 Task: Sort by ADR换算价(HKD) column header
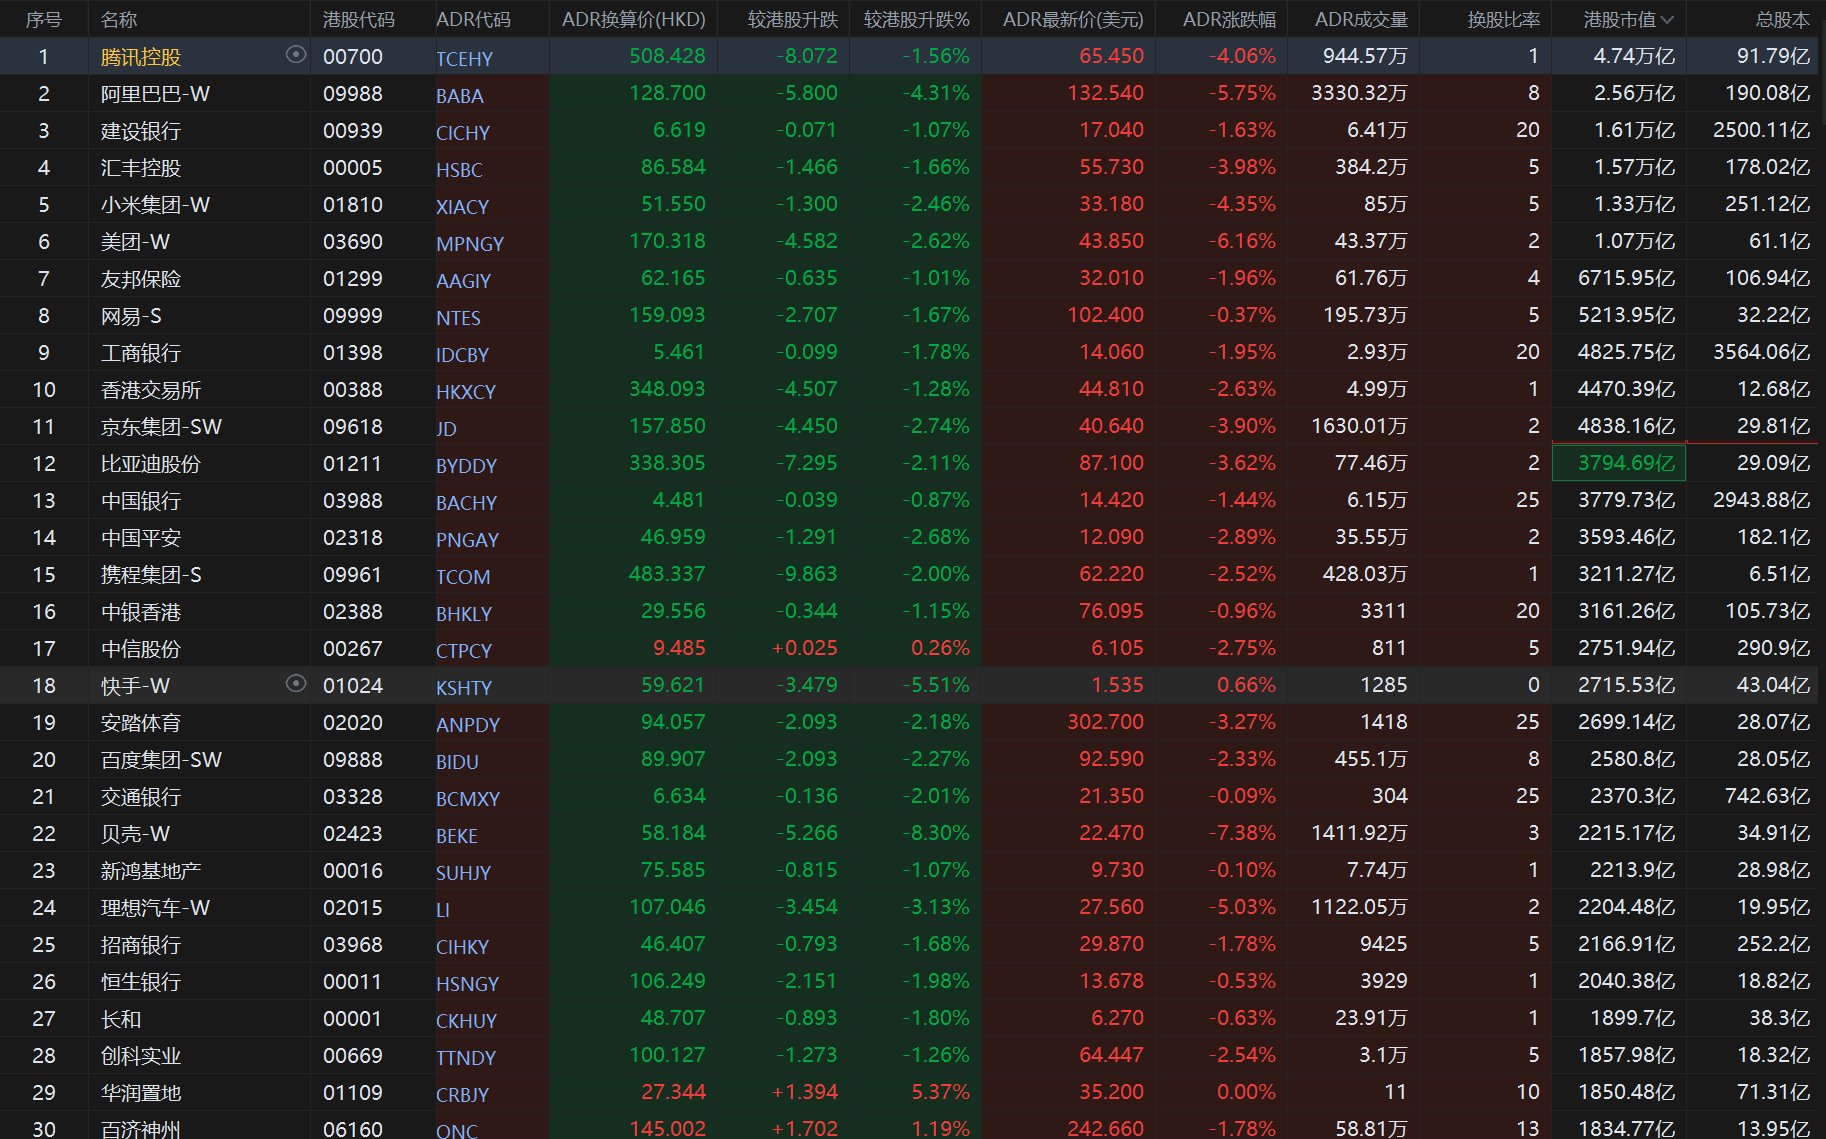634,20
